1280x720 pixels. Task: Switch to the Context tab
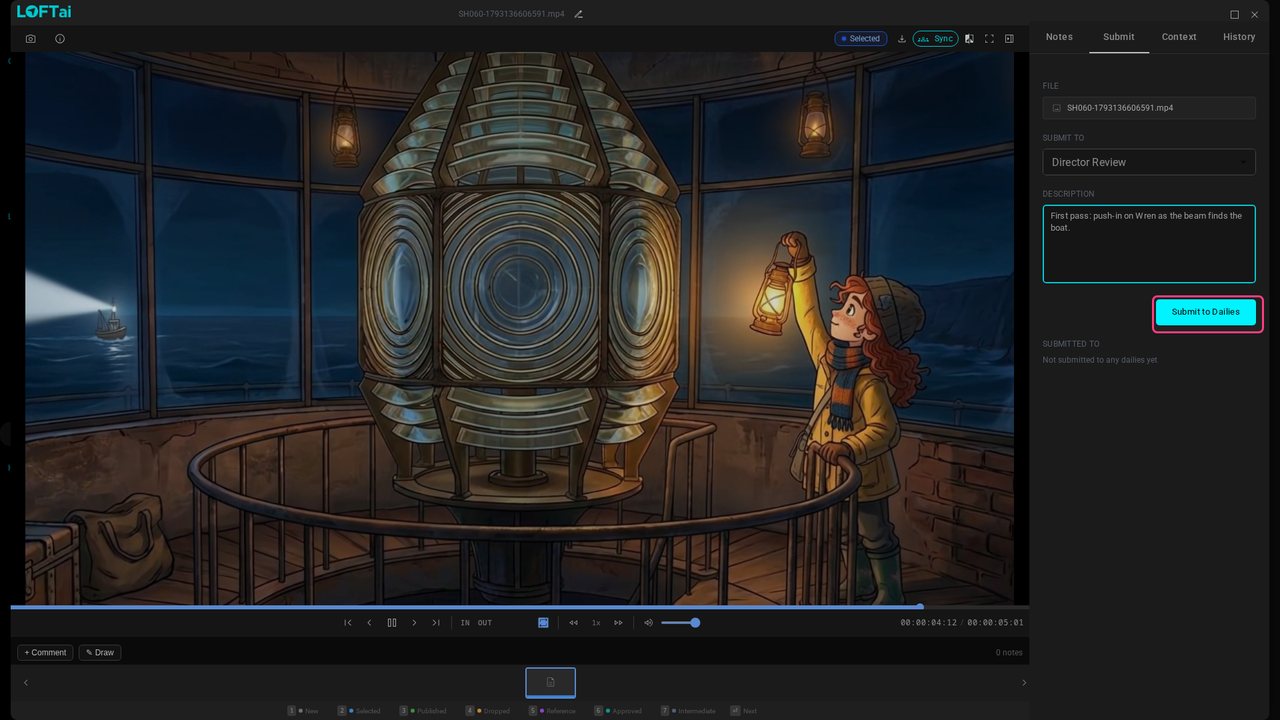(1179, 37)
